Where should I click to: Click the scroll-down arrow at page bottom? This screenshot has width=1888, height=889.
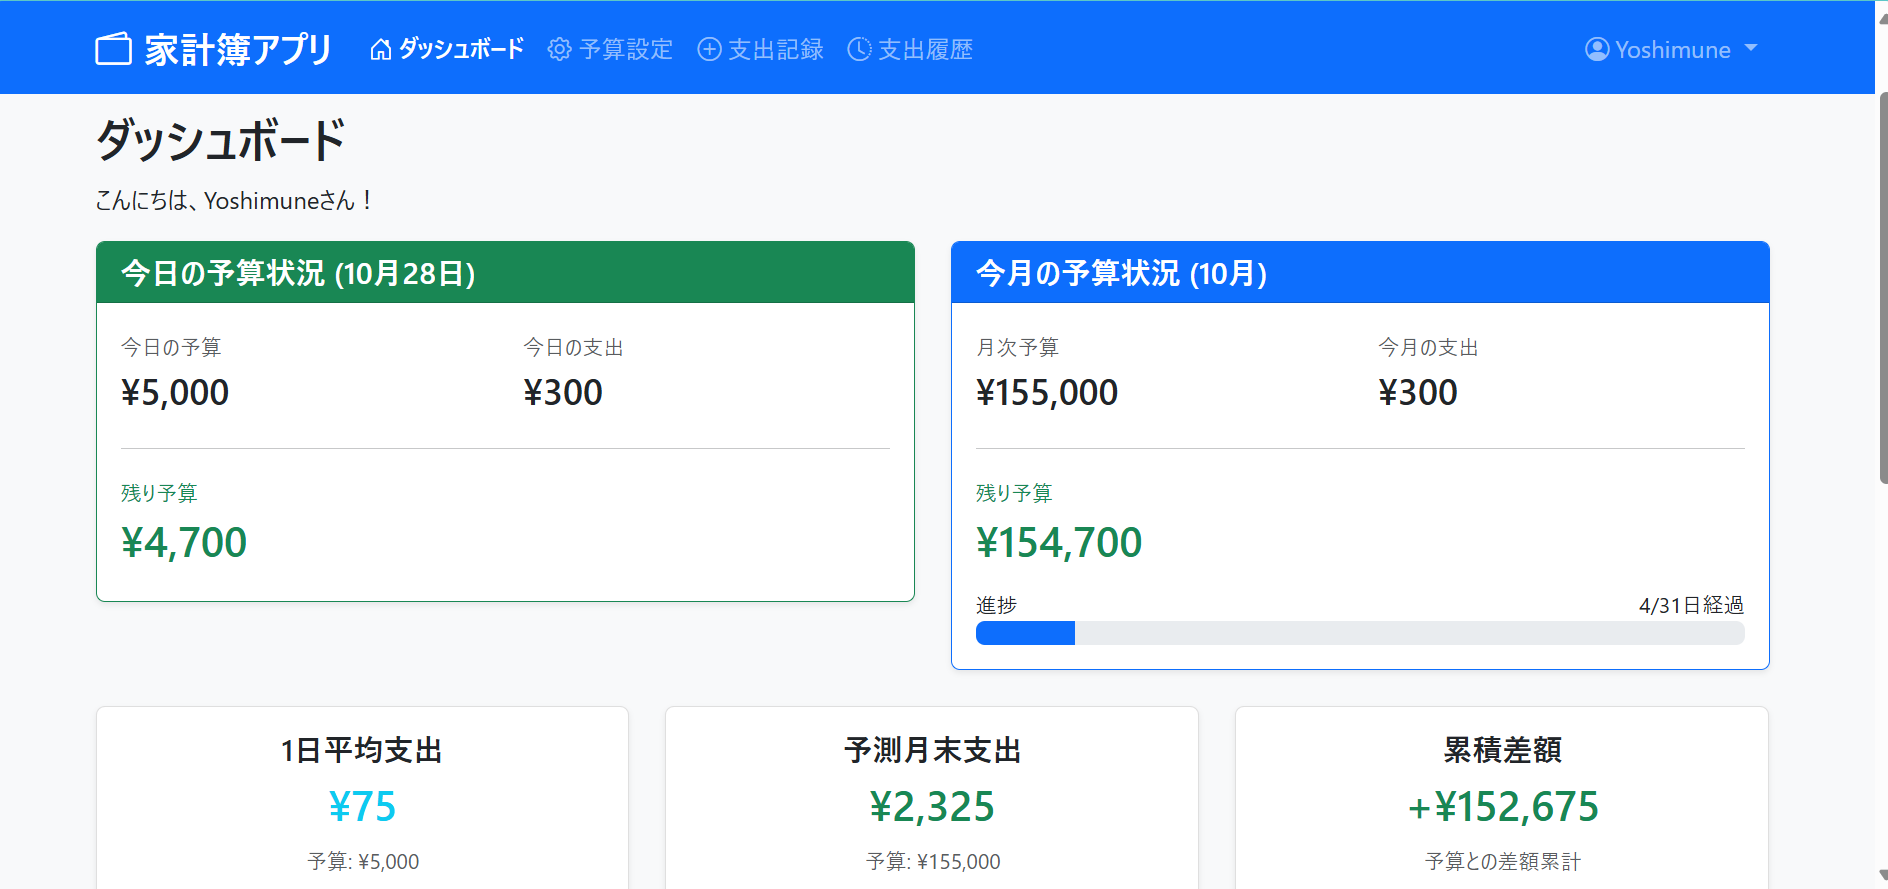1882,876
